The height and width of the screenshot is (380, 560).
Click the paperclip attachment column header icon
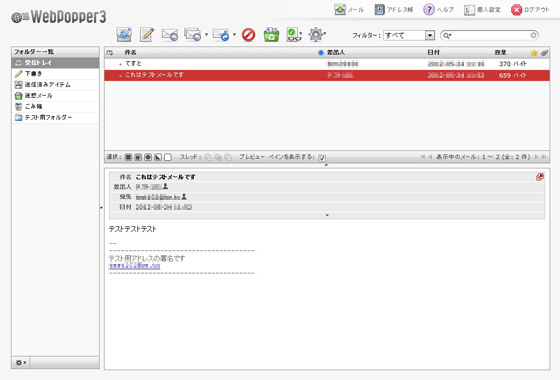pos(544,53)
